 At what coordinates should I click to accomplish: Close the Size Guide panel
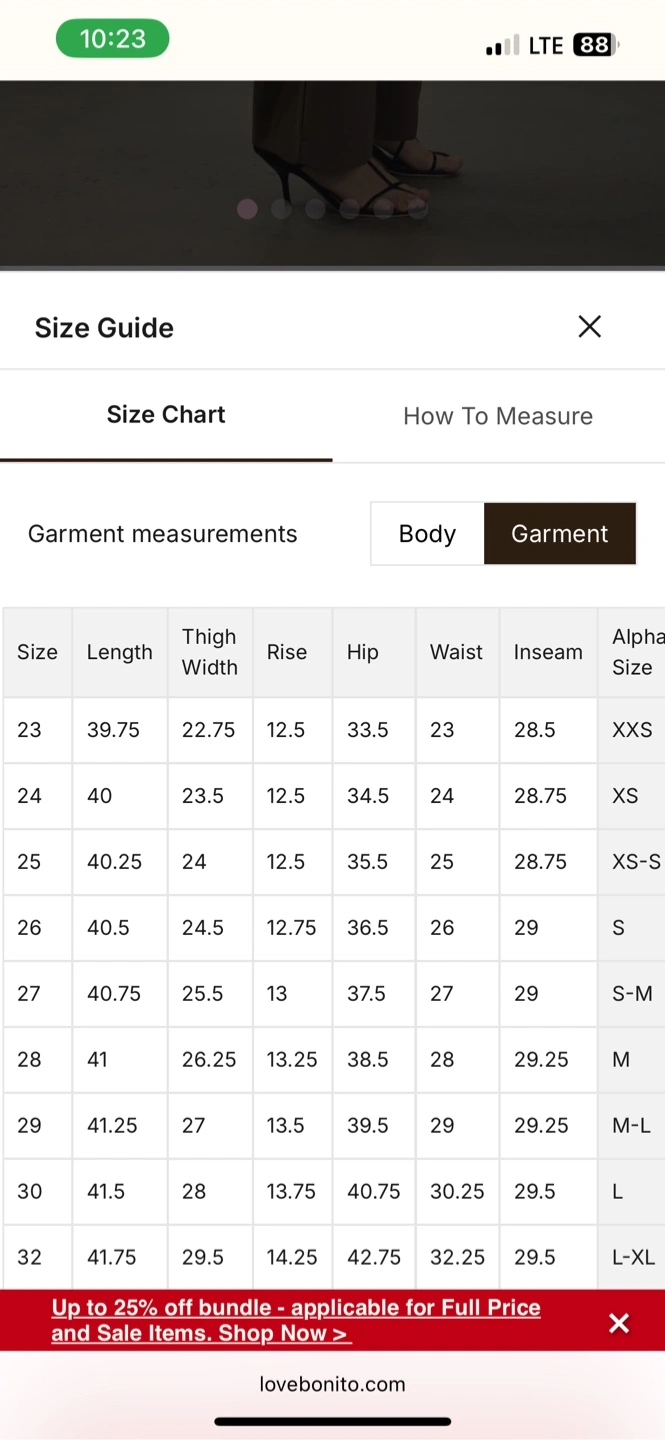pyautogui.click(x=589, y=327)
